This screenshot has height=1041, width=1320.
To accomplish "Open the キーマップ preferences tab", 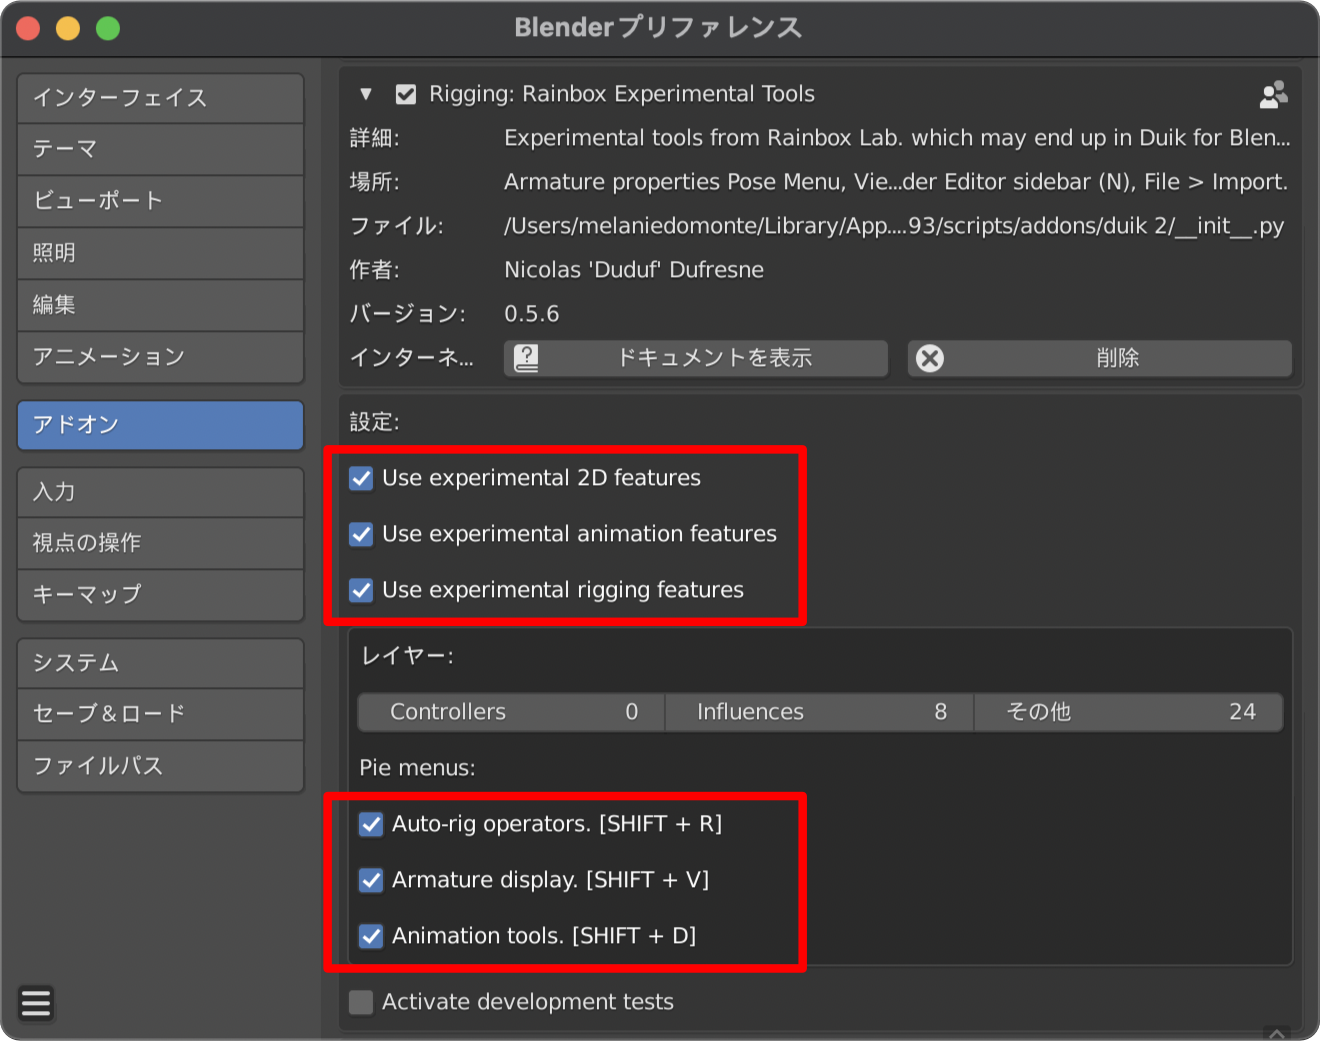I will click(x=160, y=595).
